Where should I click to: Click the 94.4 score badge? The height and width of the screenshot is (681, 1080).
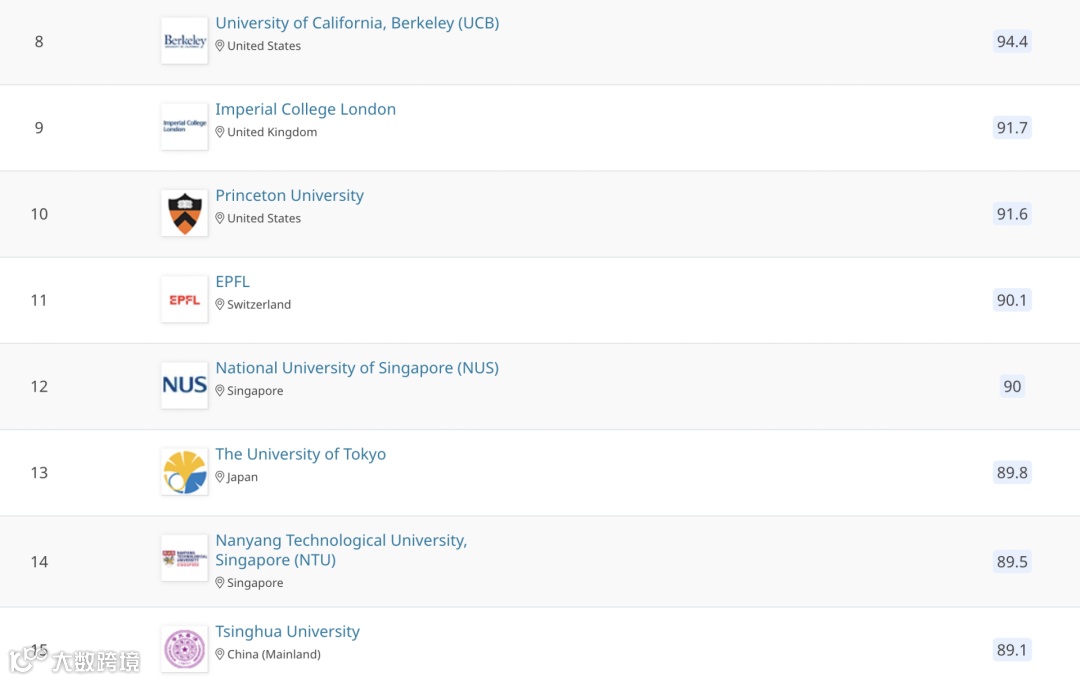click(x=1012, y=41)
